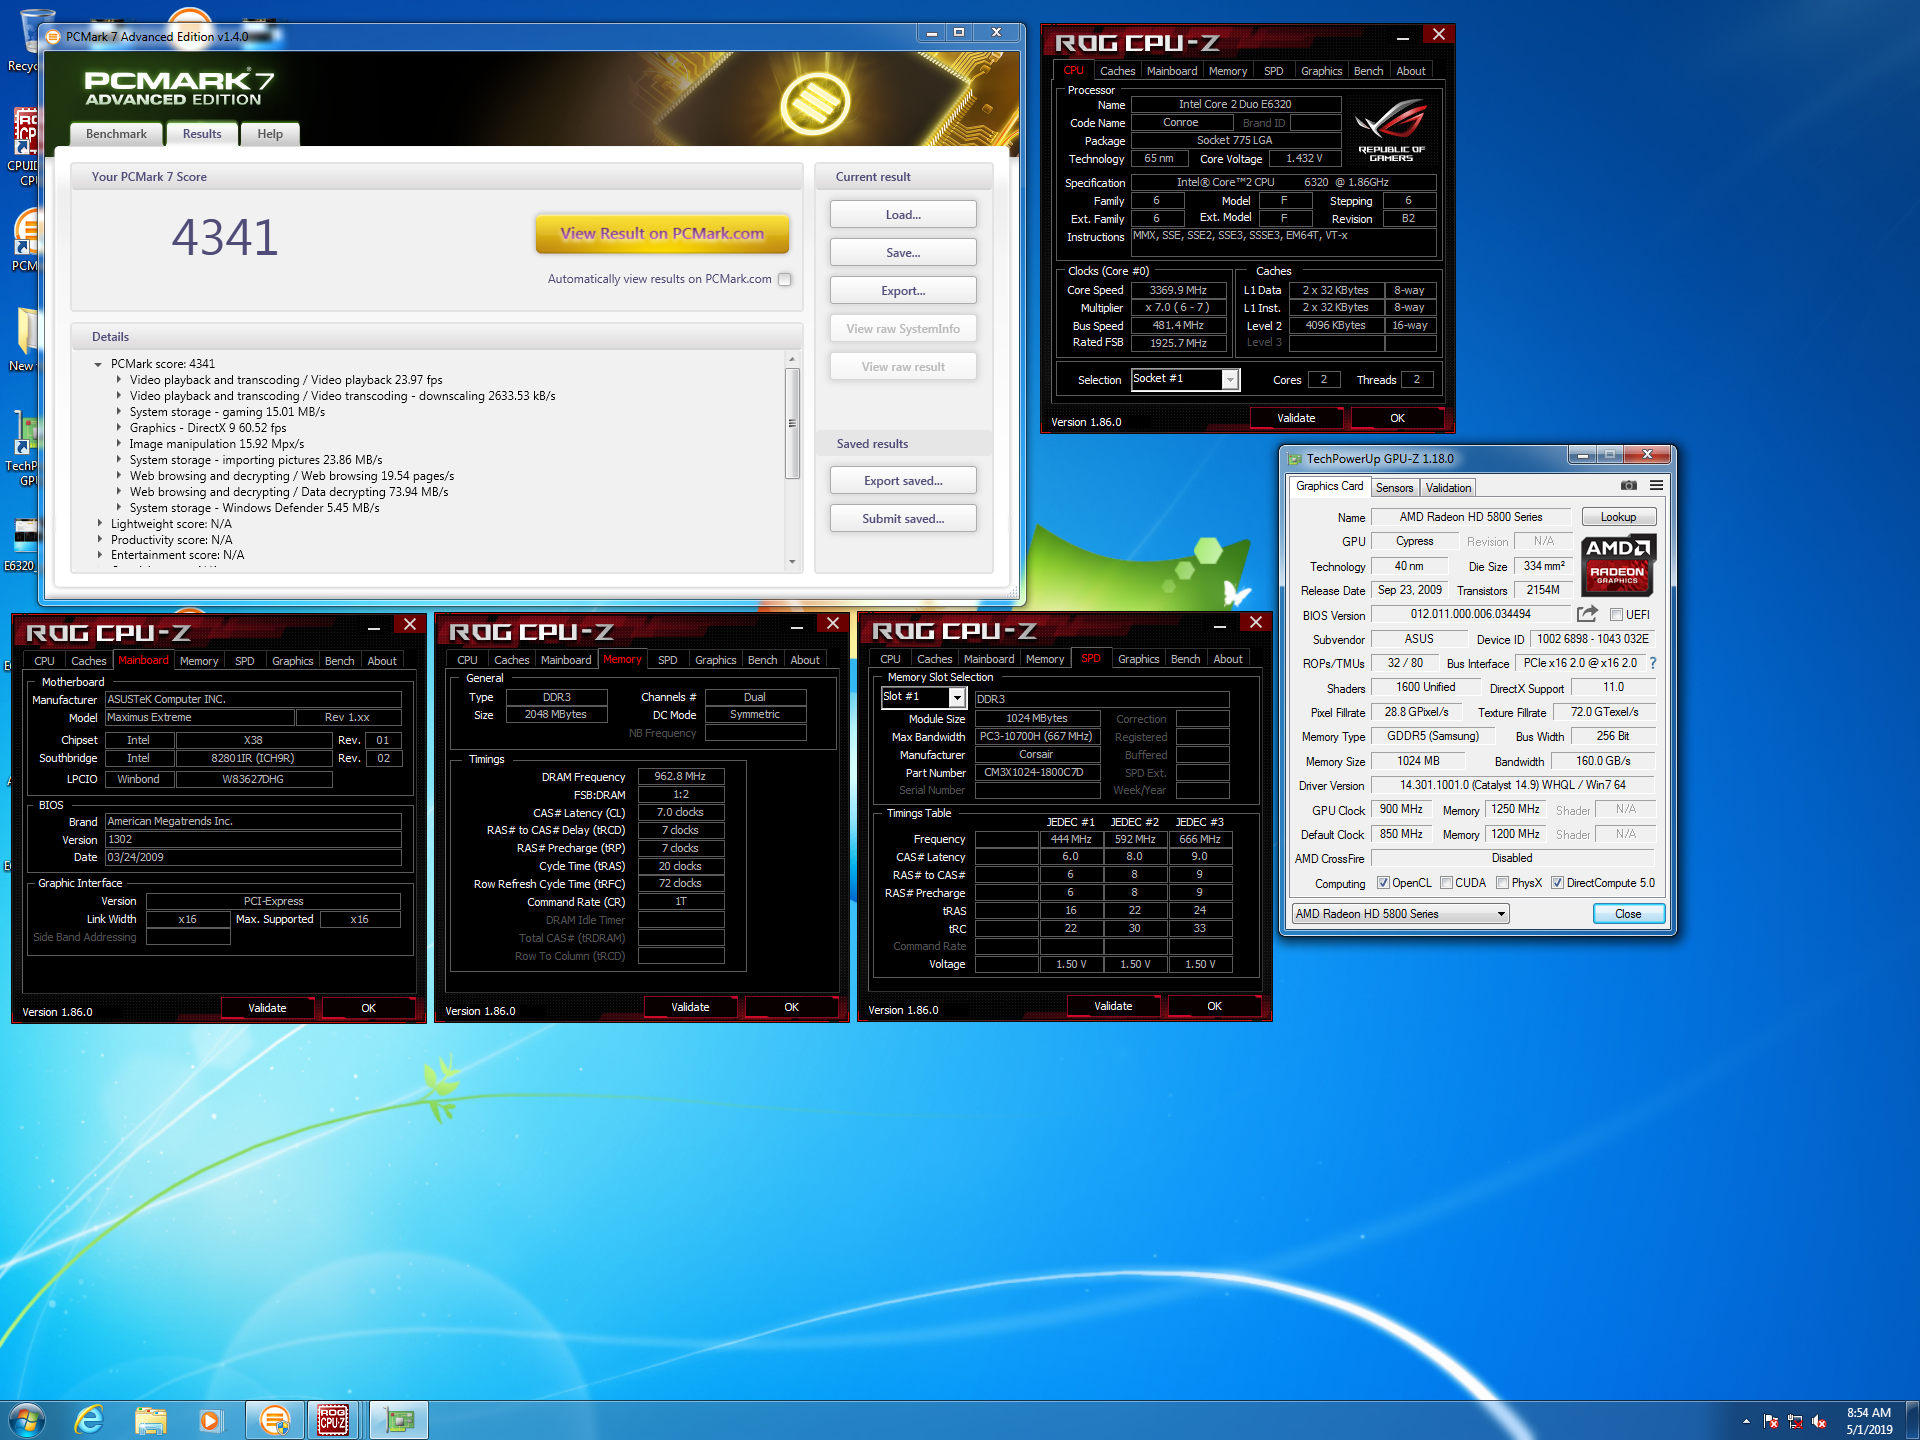The height and width of the screenshot is (1440, 1920).
Task: Open the E6320 desktop file icon
Action: click(x=22, y=545)
